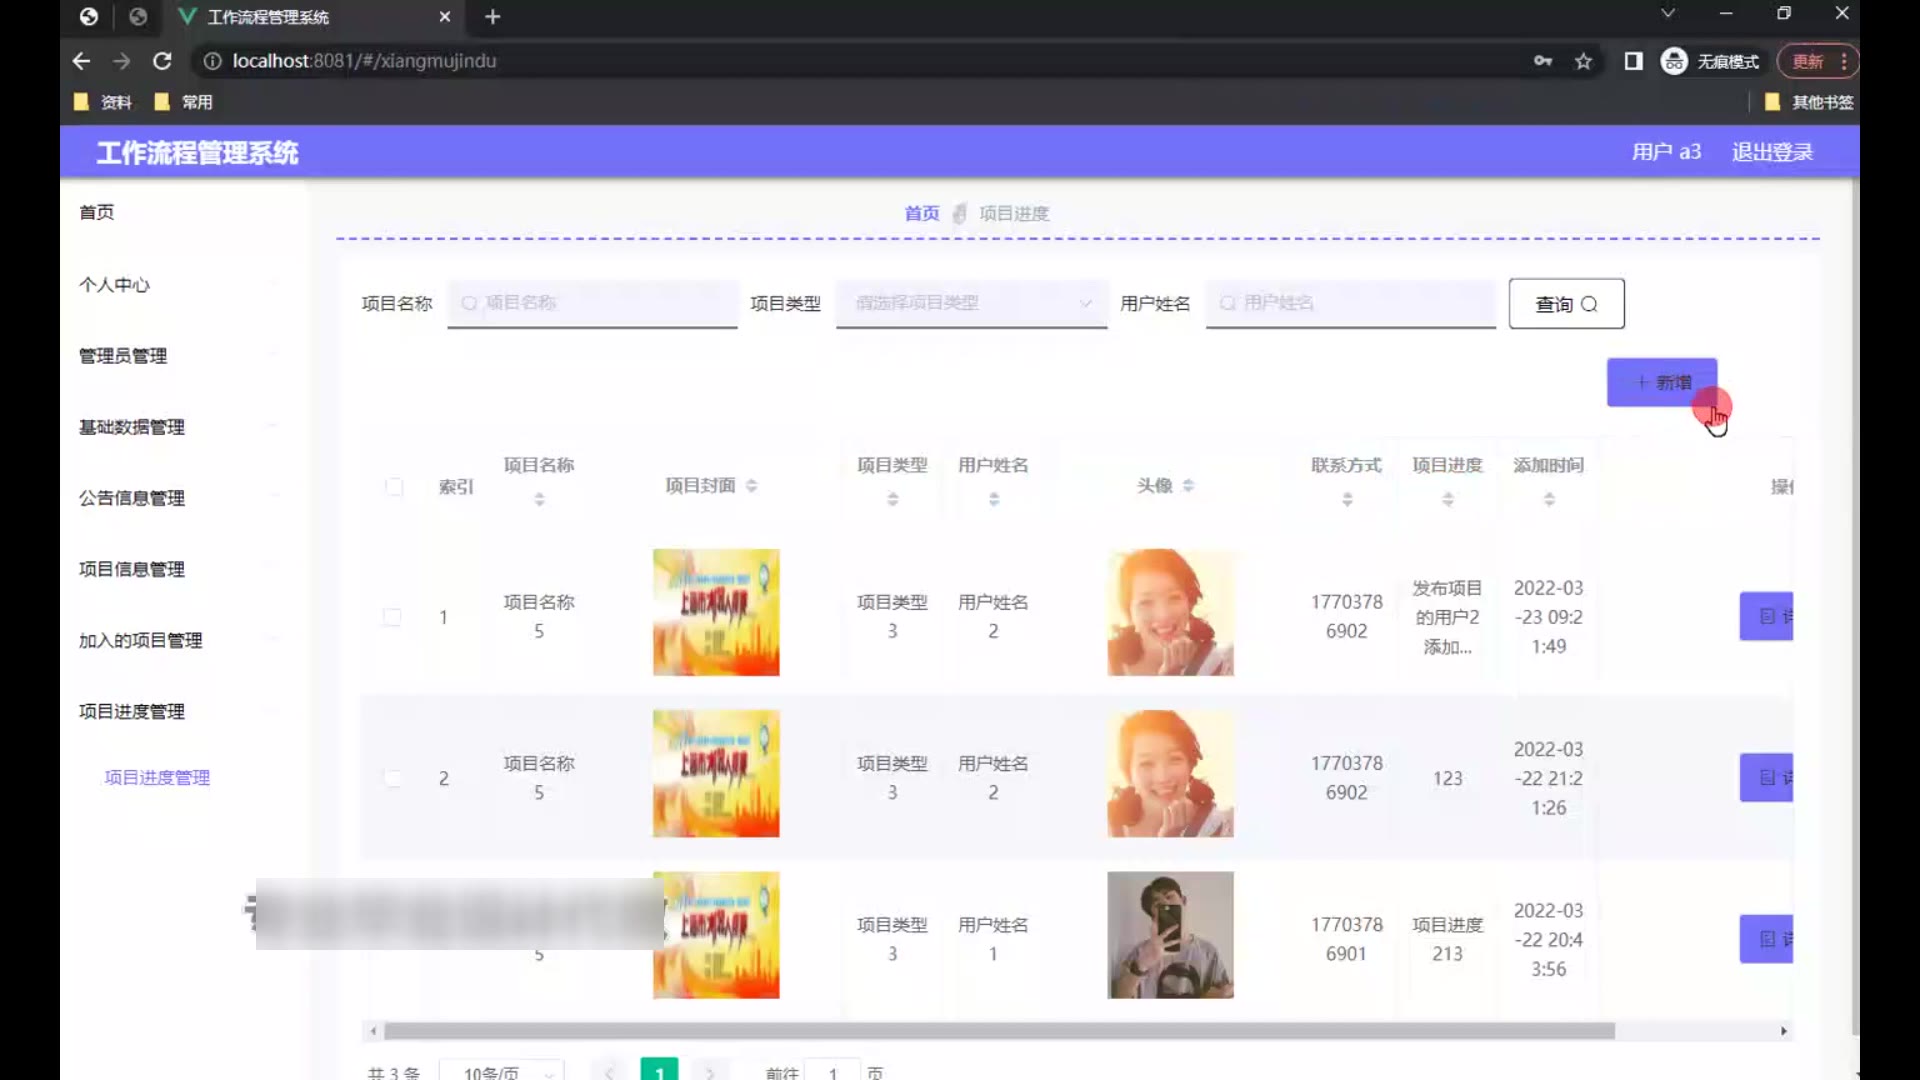The image size is (1920, 1080).
Task: Click the browser reload icon
Action: tap(162, 61)
